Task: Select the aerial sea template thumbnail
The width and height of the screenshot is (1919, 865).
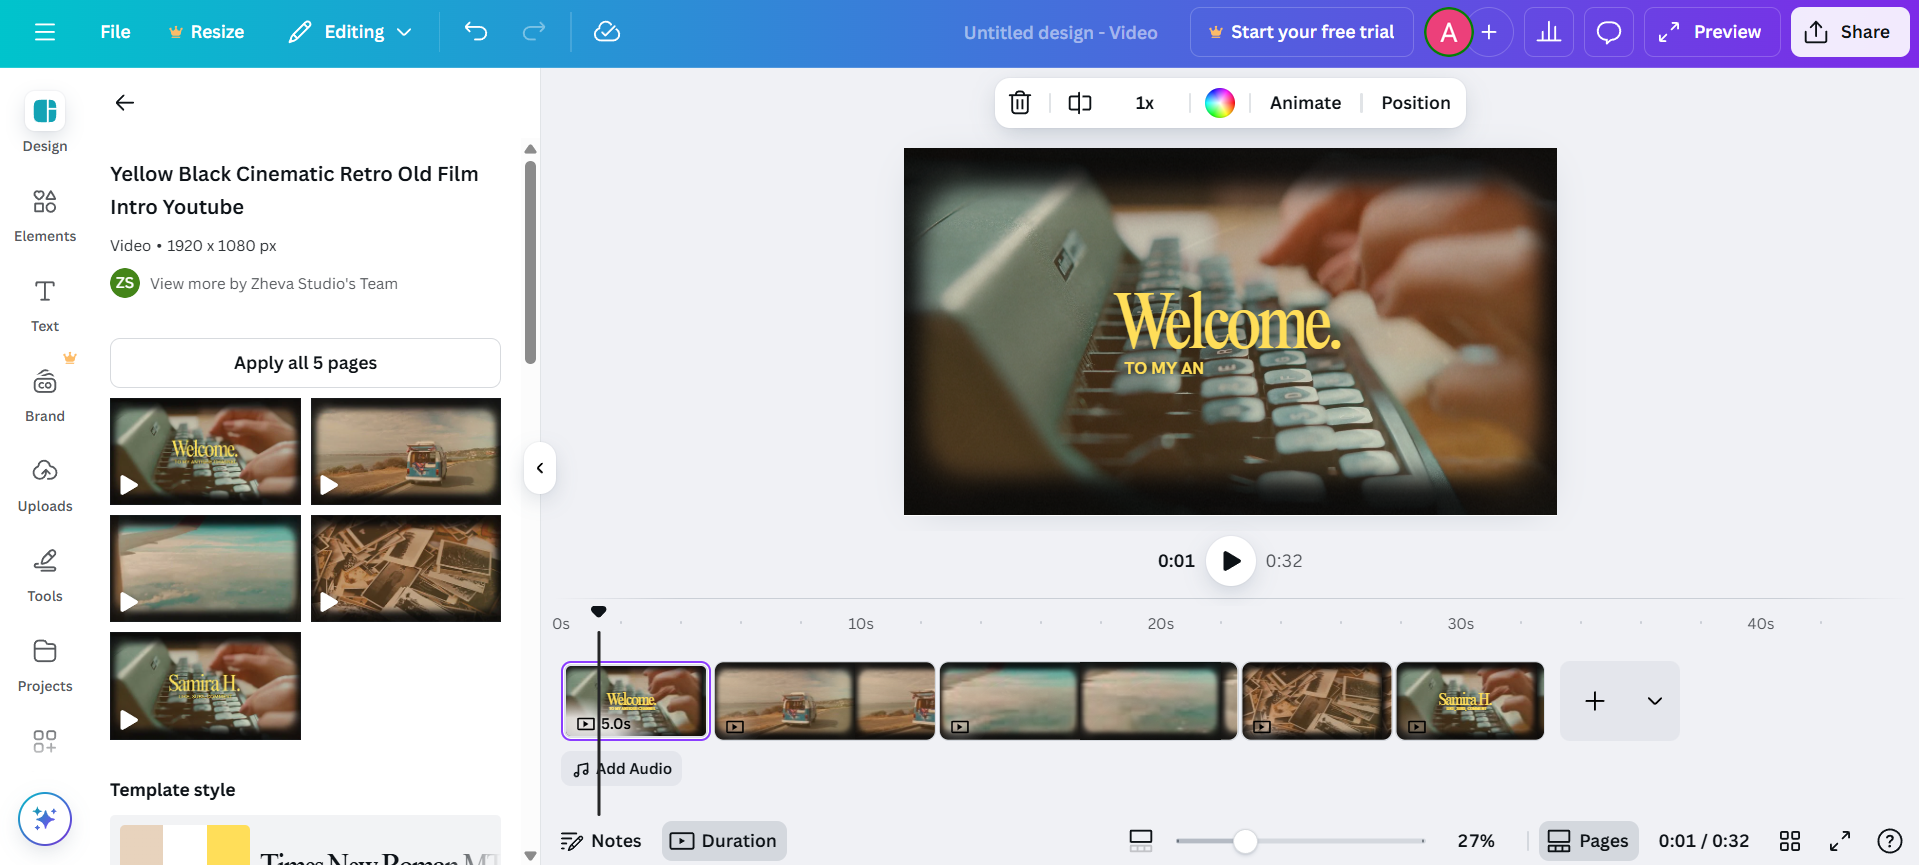Action: point(205,568)
